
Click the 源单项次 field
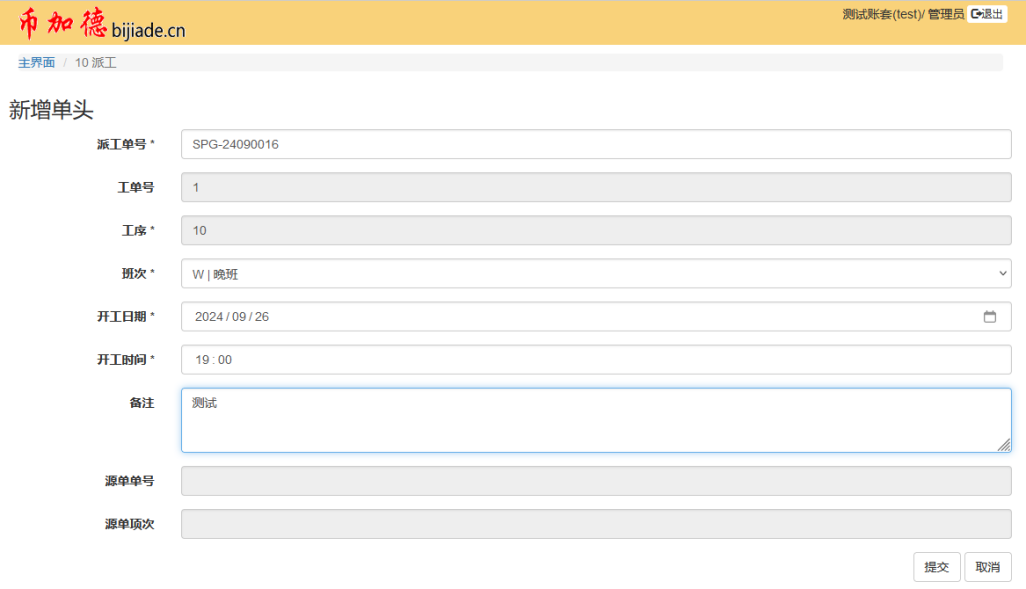coord(595,524)
